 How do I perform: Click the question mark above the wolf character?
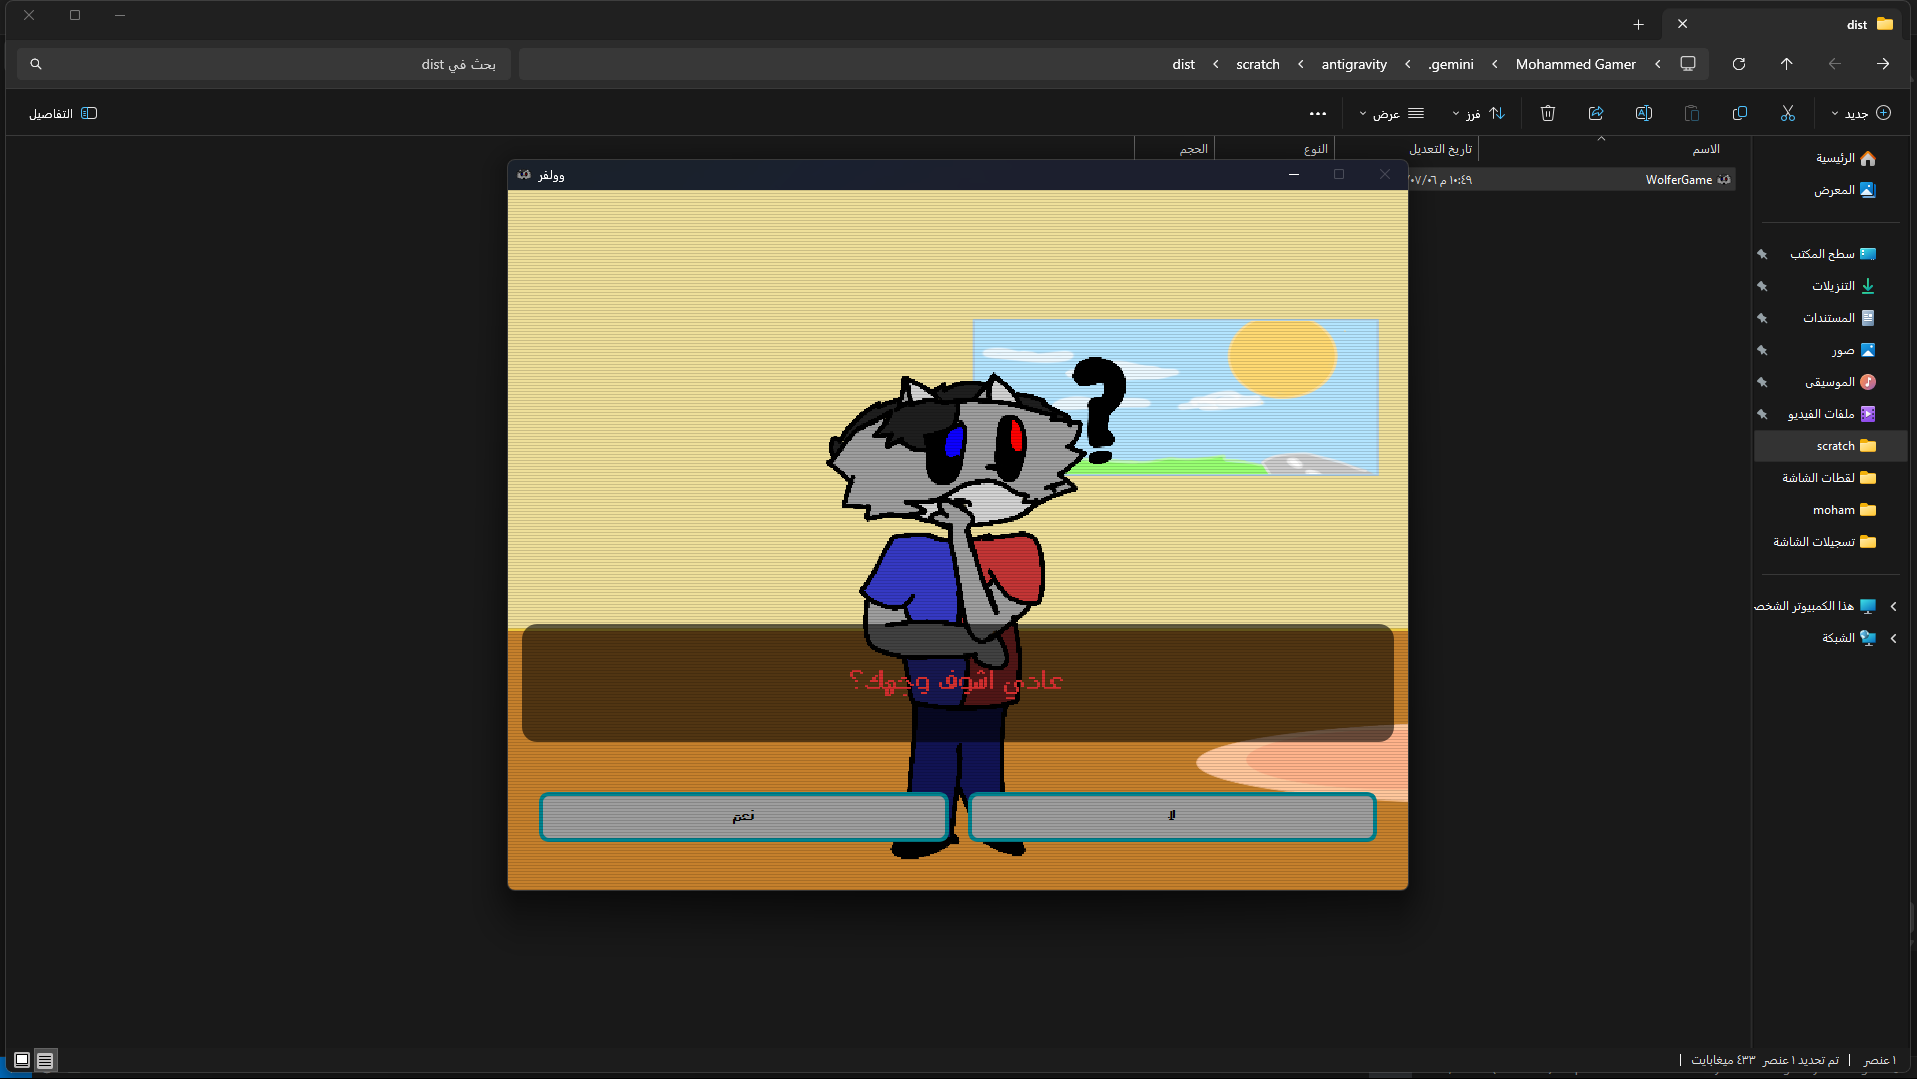pyautogui.click(x=1099, y=410)
